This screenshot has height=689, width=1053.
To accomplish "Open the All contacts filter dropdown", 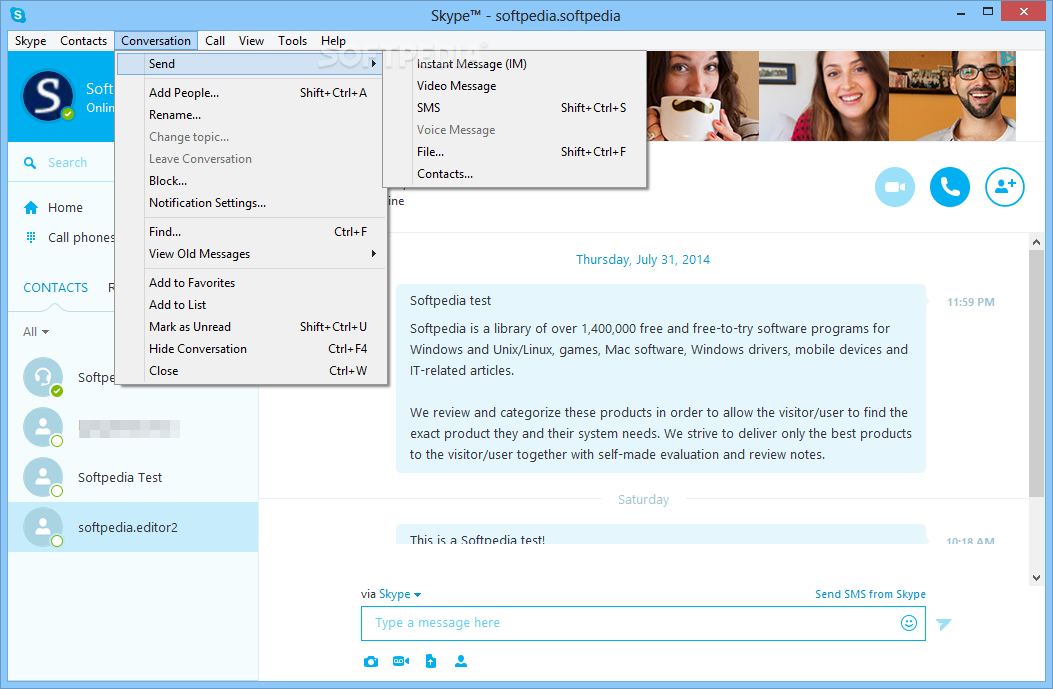I will (36, 332).
